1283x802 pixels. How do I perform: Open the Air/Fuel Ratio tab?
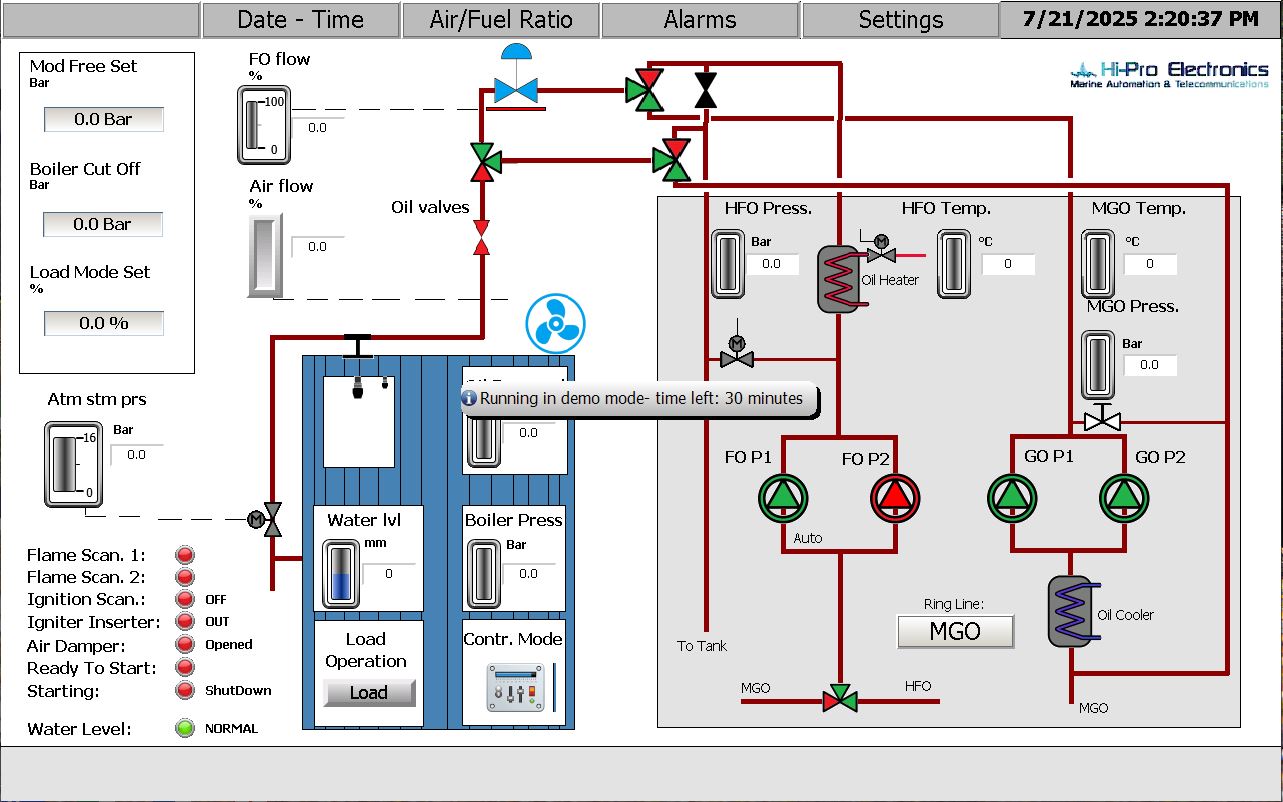click(x=501, y=19)
